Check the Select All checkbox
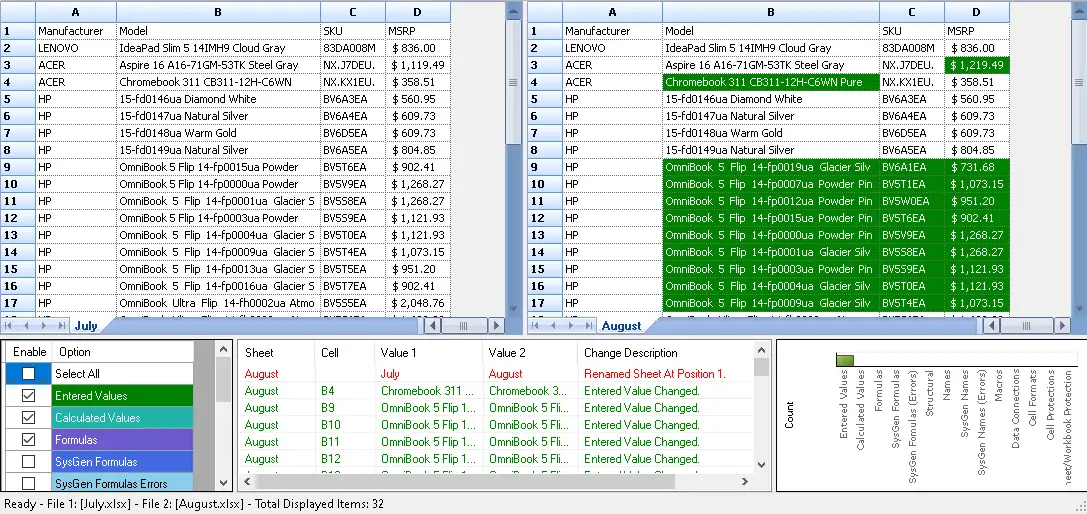The image size is (1087, 514). 28,373
